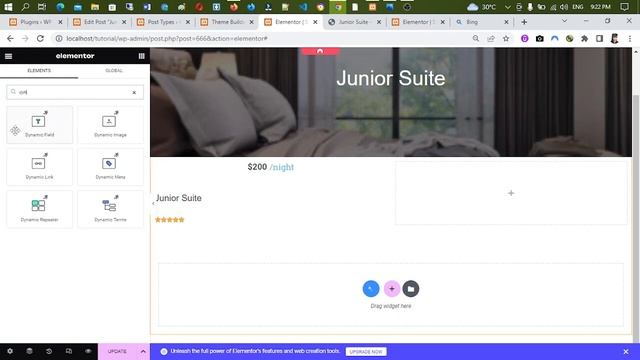This screenshot has width=640, height=360.
Task: Switch to the Plugins browser tab
Action: [36, 22]
